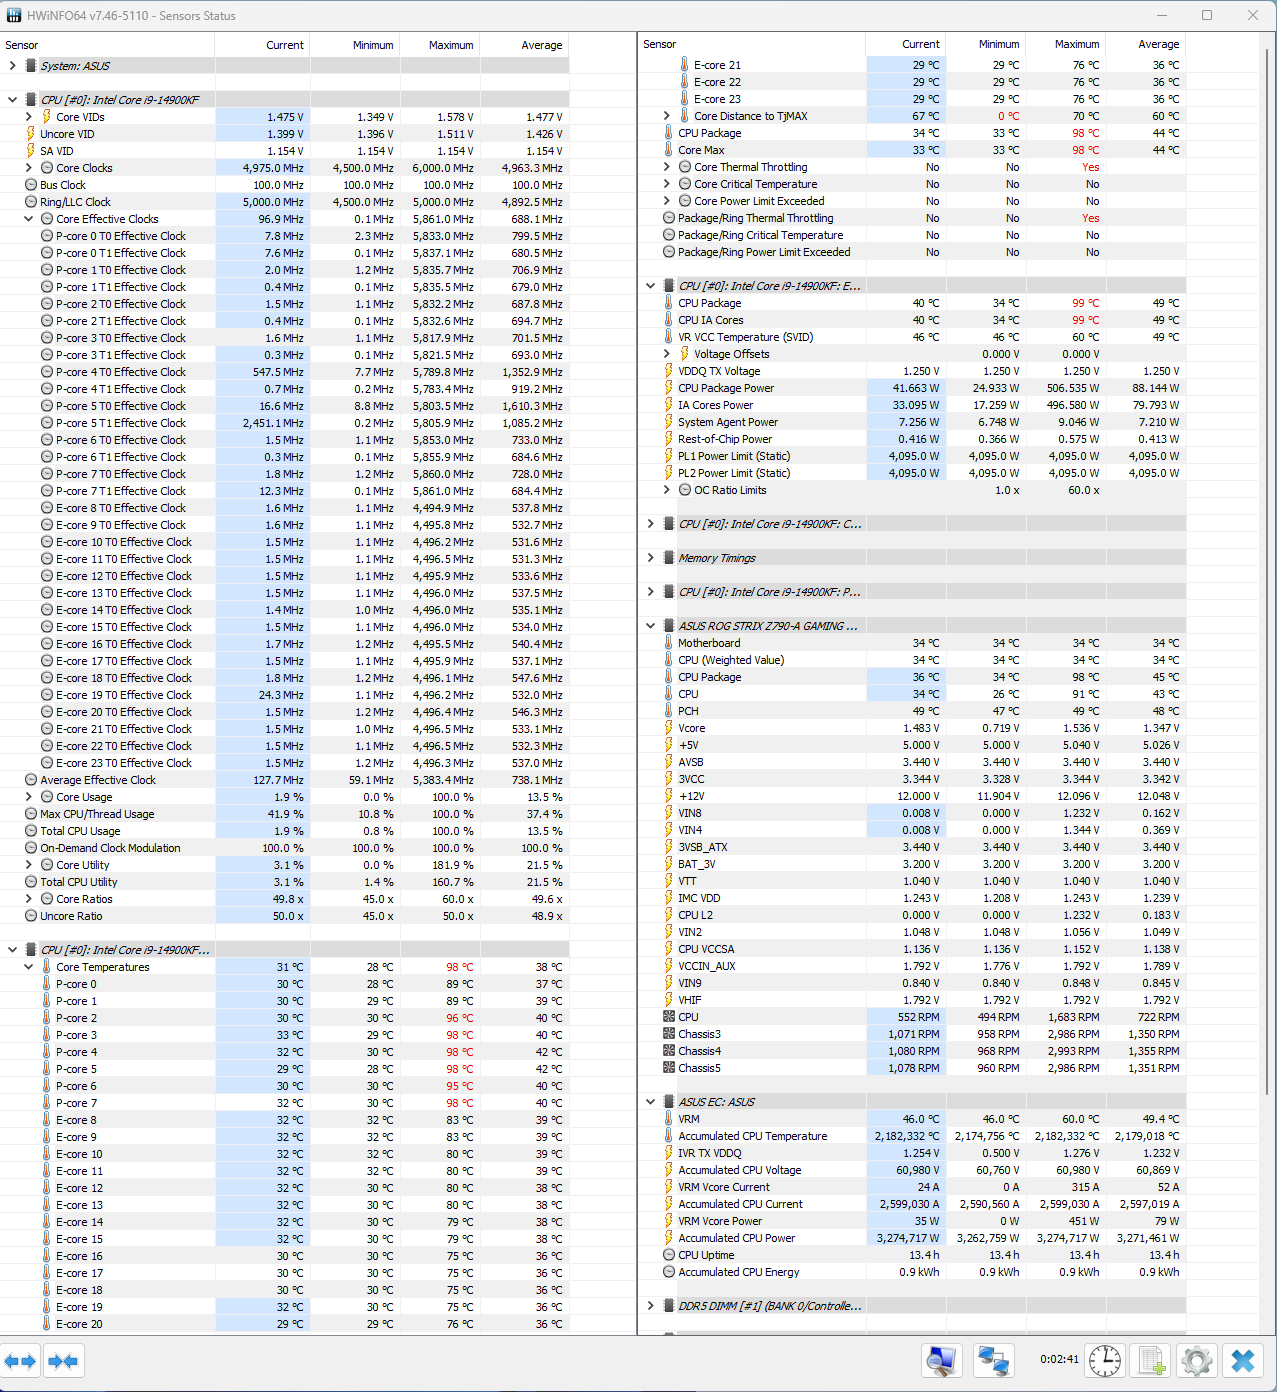Click the Sensor column header in left pane
This screenshot has width=1277, height=1392.
pos(107,45)
